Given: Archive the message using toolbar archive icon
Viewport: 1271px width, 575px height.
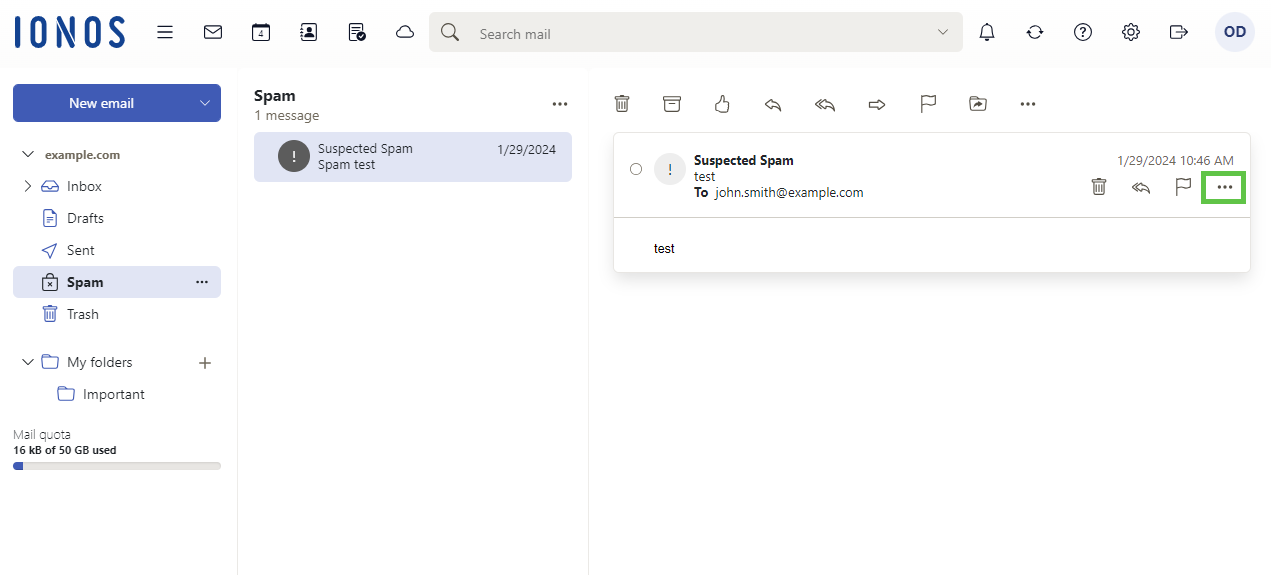Looking at the screenshot, I should pos(672,104).
